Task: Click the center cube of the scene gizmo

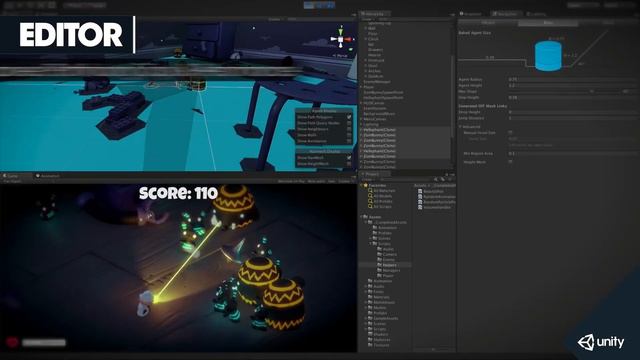Action: pos(340,40)
